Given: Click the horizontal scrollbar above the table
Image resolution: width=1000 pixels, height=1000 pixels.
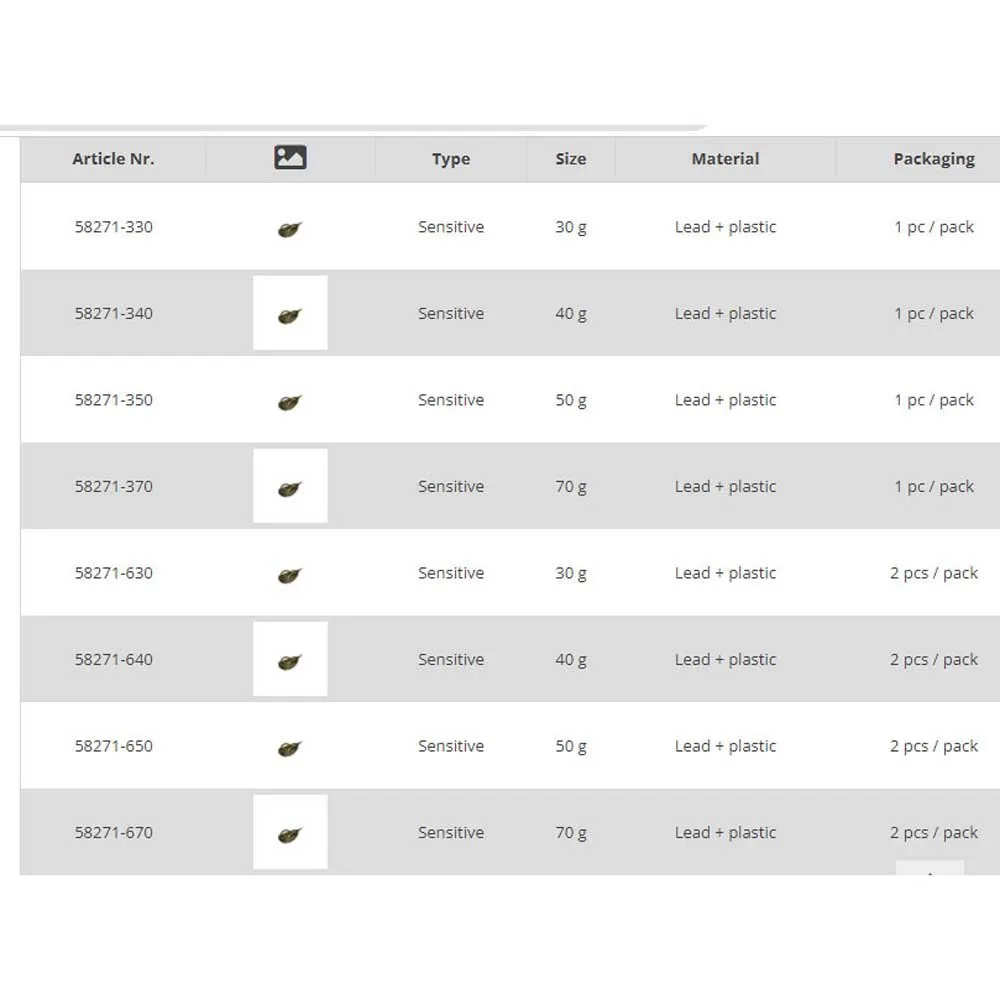Looking at the screenshot, I should click(x=350, y=128).
